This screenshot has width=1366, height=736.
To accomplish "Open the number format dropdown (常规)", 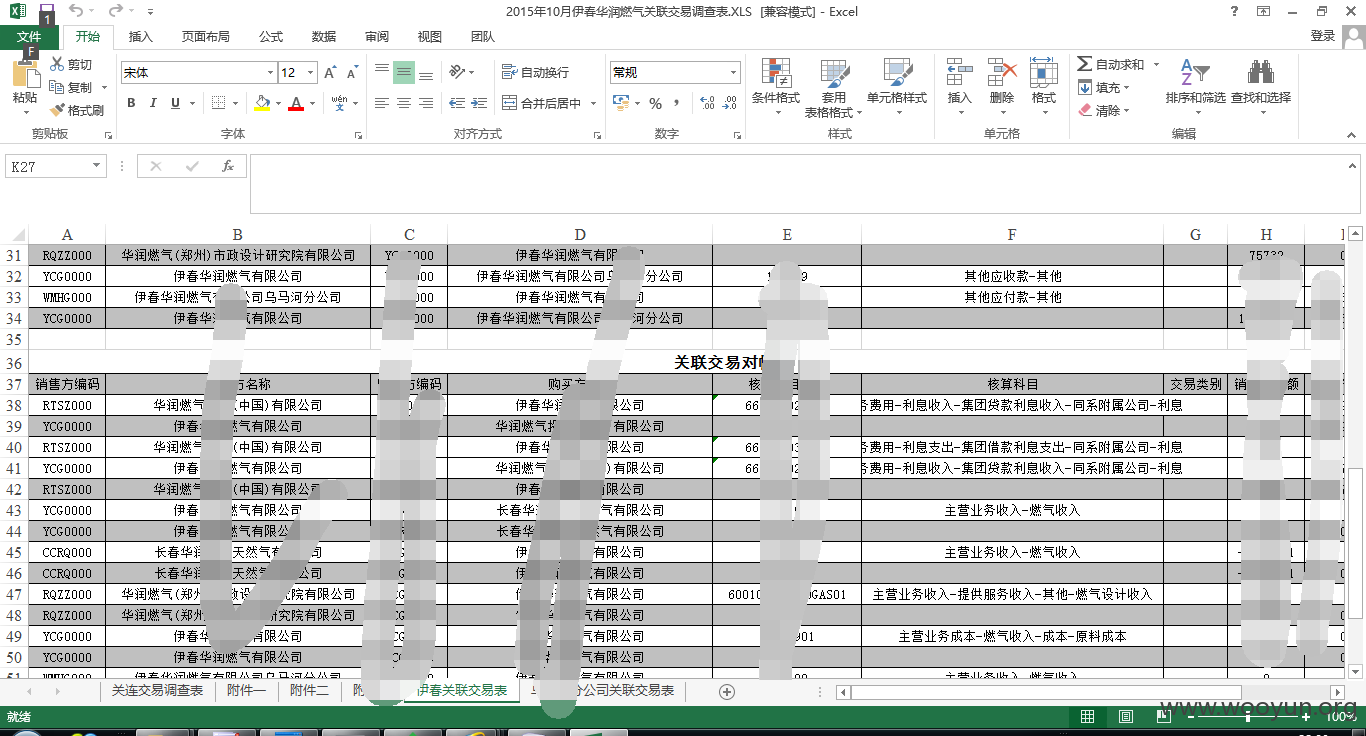I will point(733,73).
